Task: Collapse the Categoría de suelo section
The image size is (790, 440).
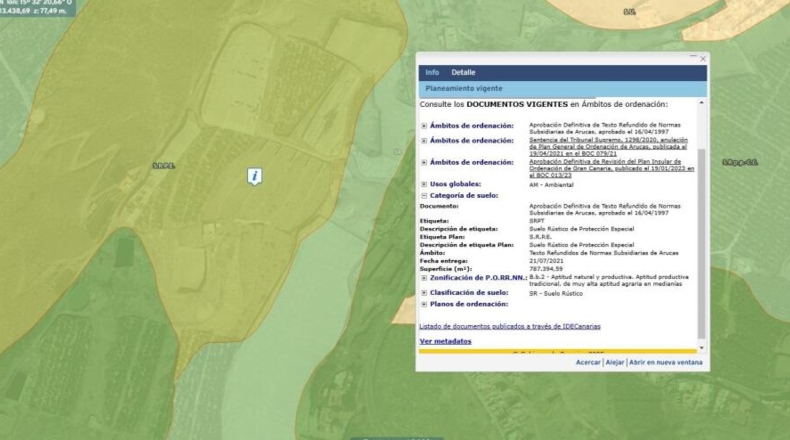Action: (x=424, y=196)
